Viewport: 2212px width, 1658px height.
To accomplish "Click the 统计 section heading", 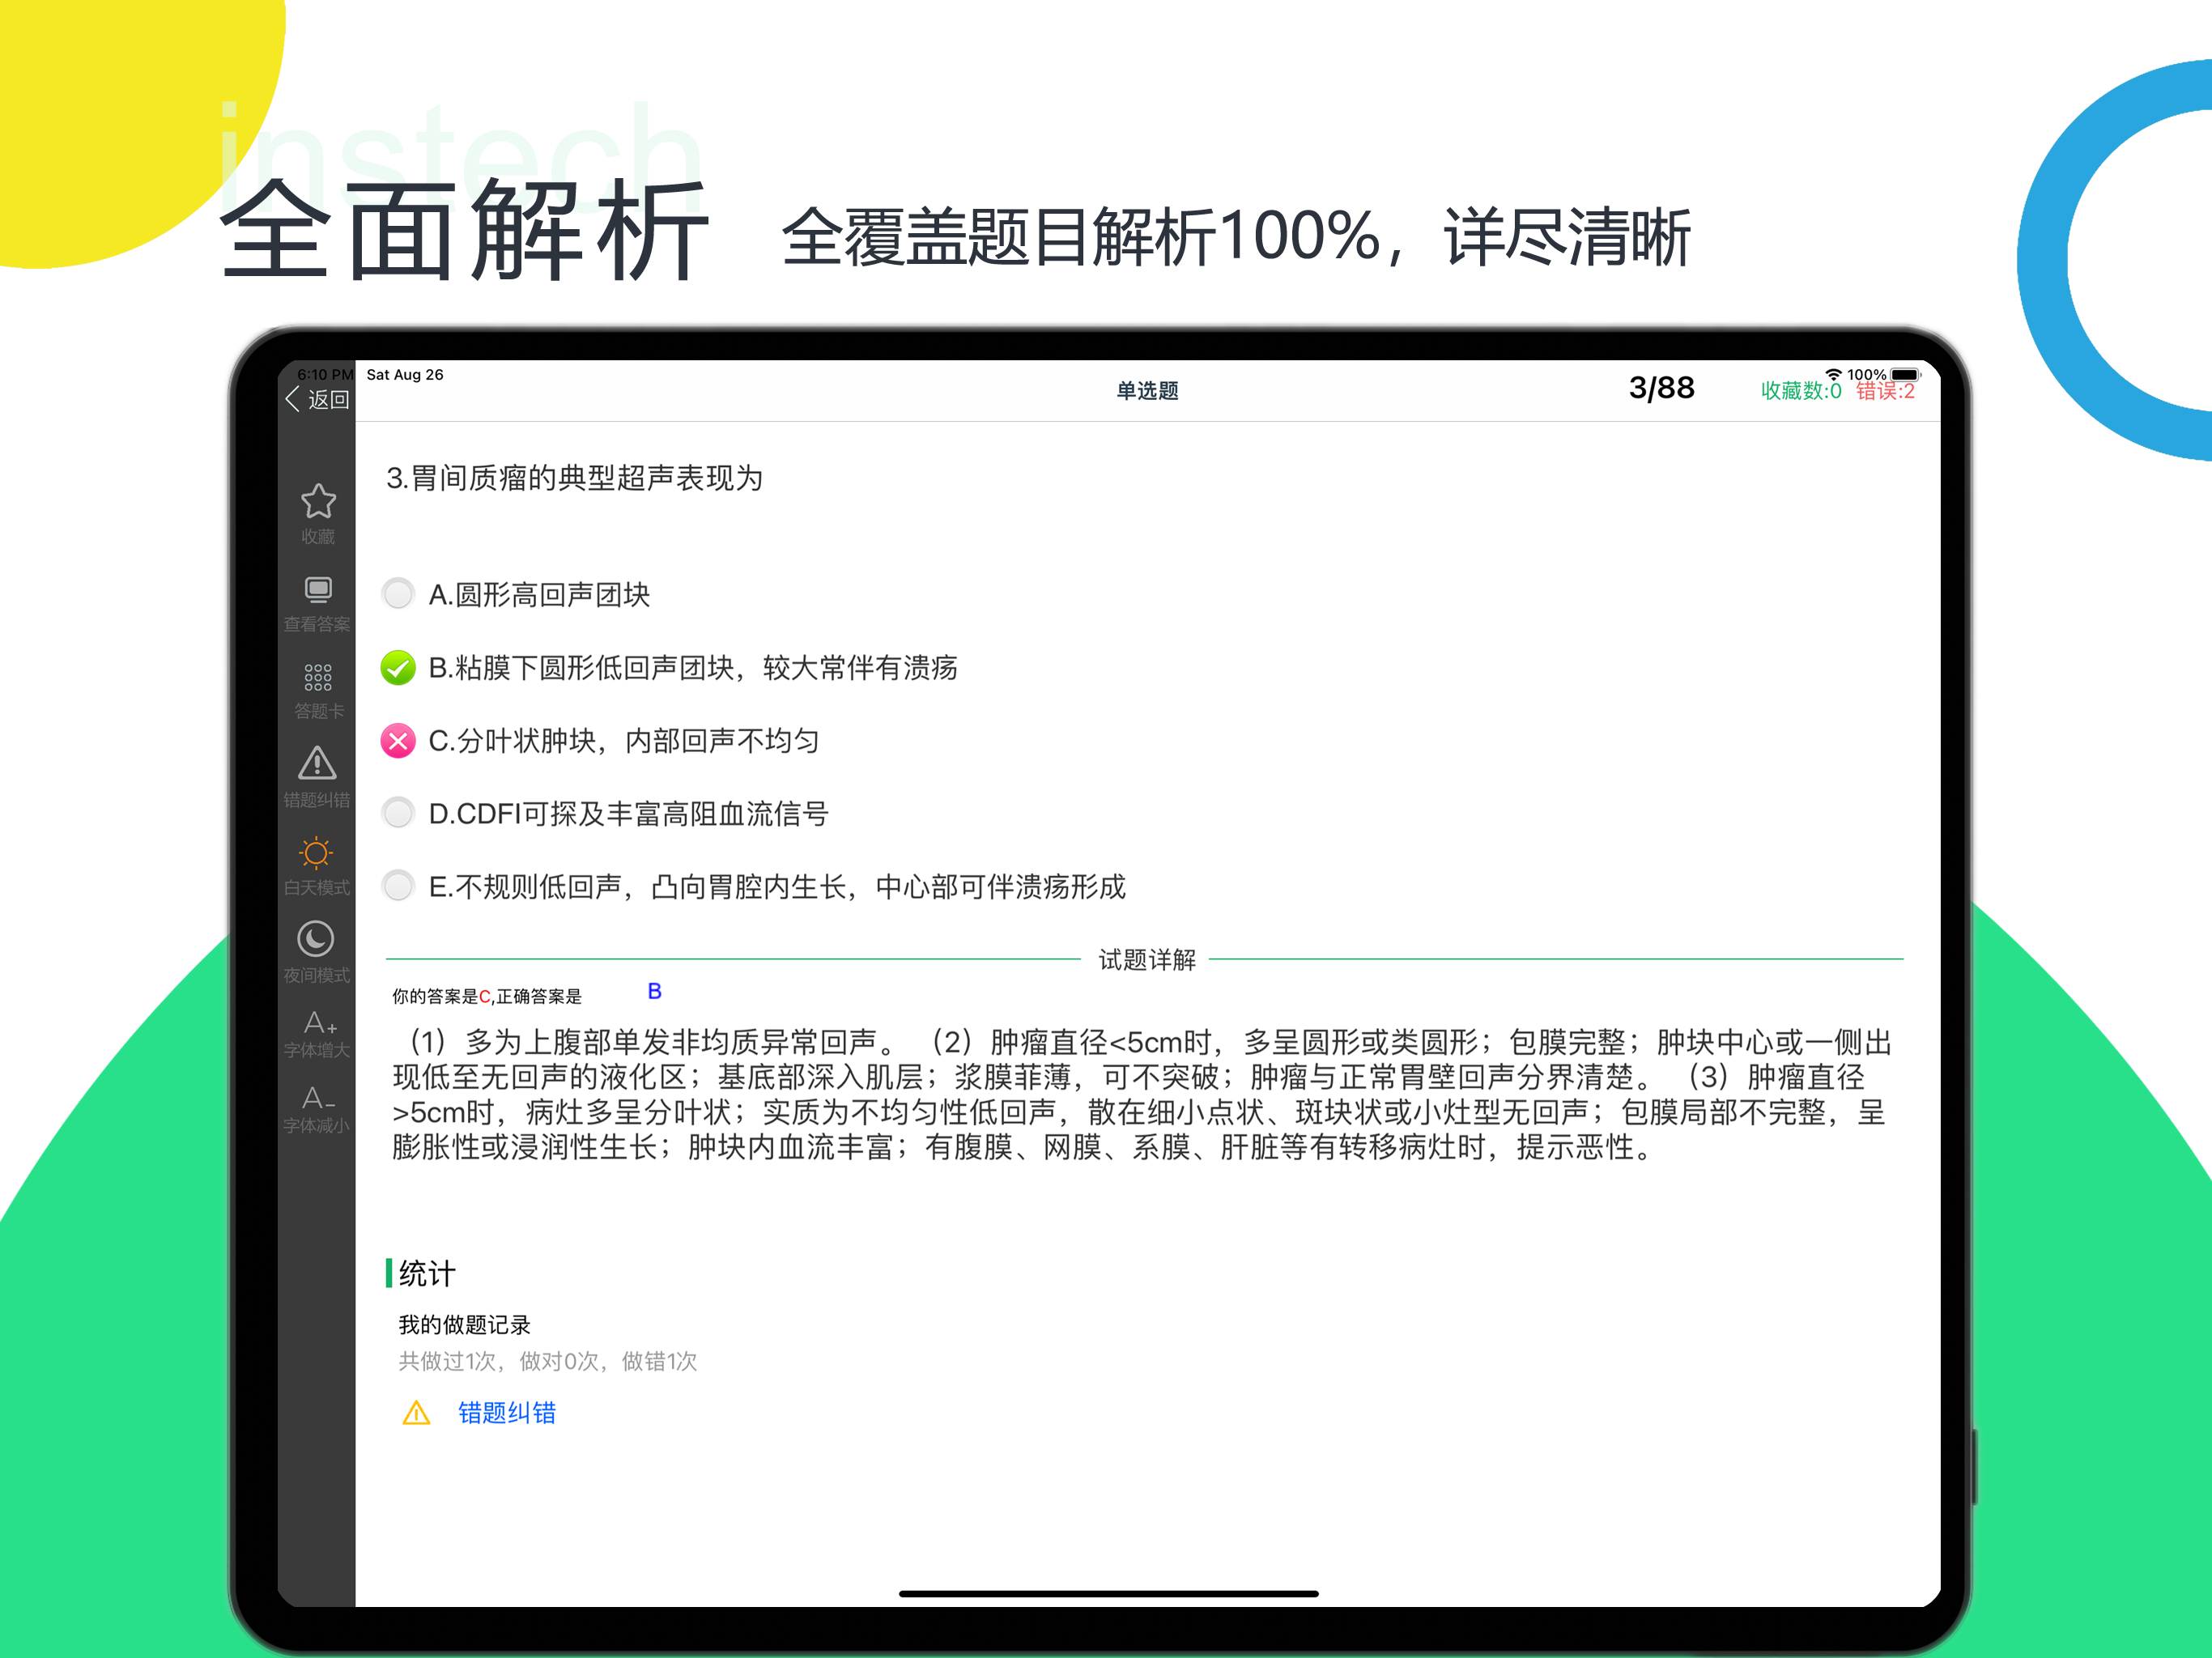I will click(x=427, y=1273).
